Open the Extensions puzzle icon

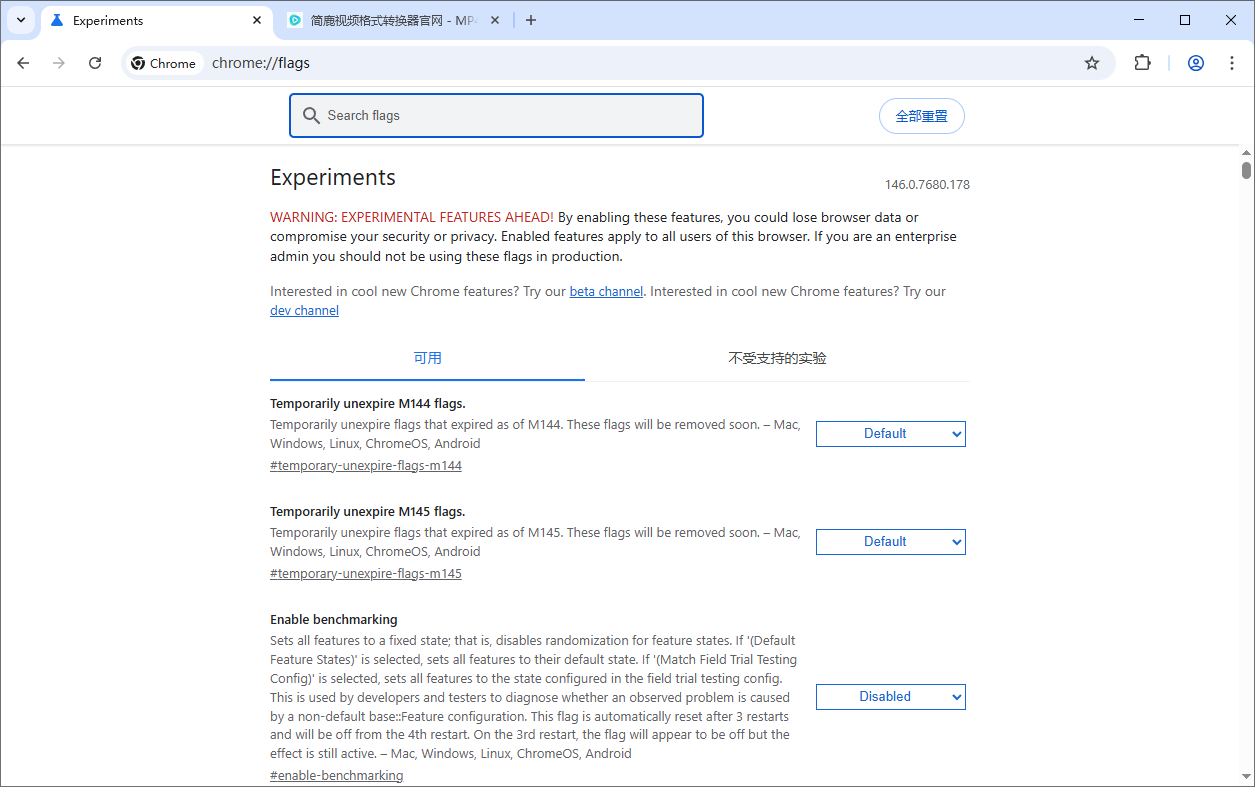(1142, 63)
